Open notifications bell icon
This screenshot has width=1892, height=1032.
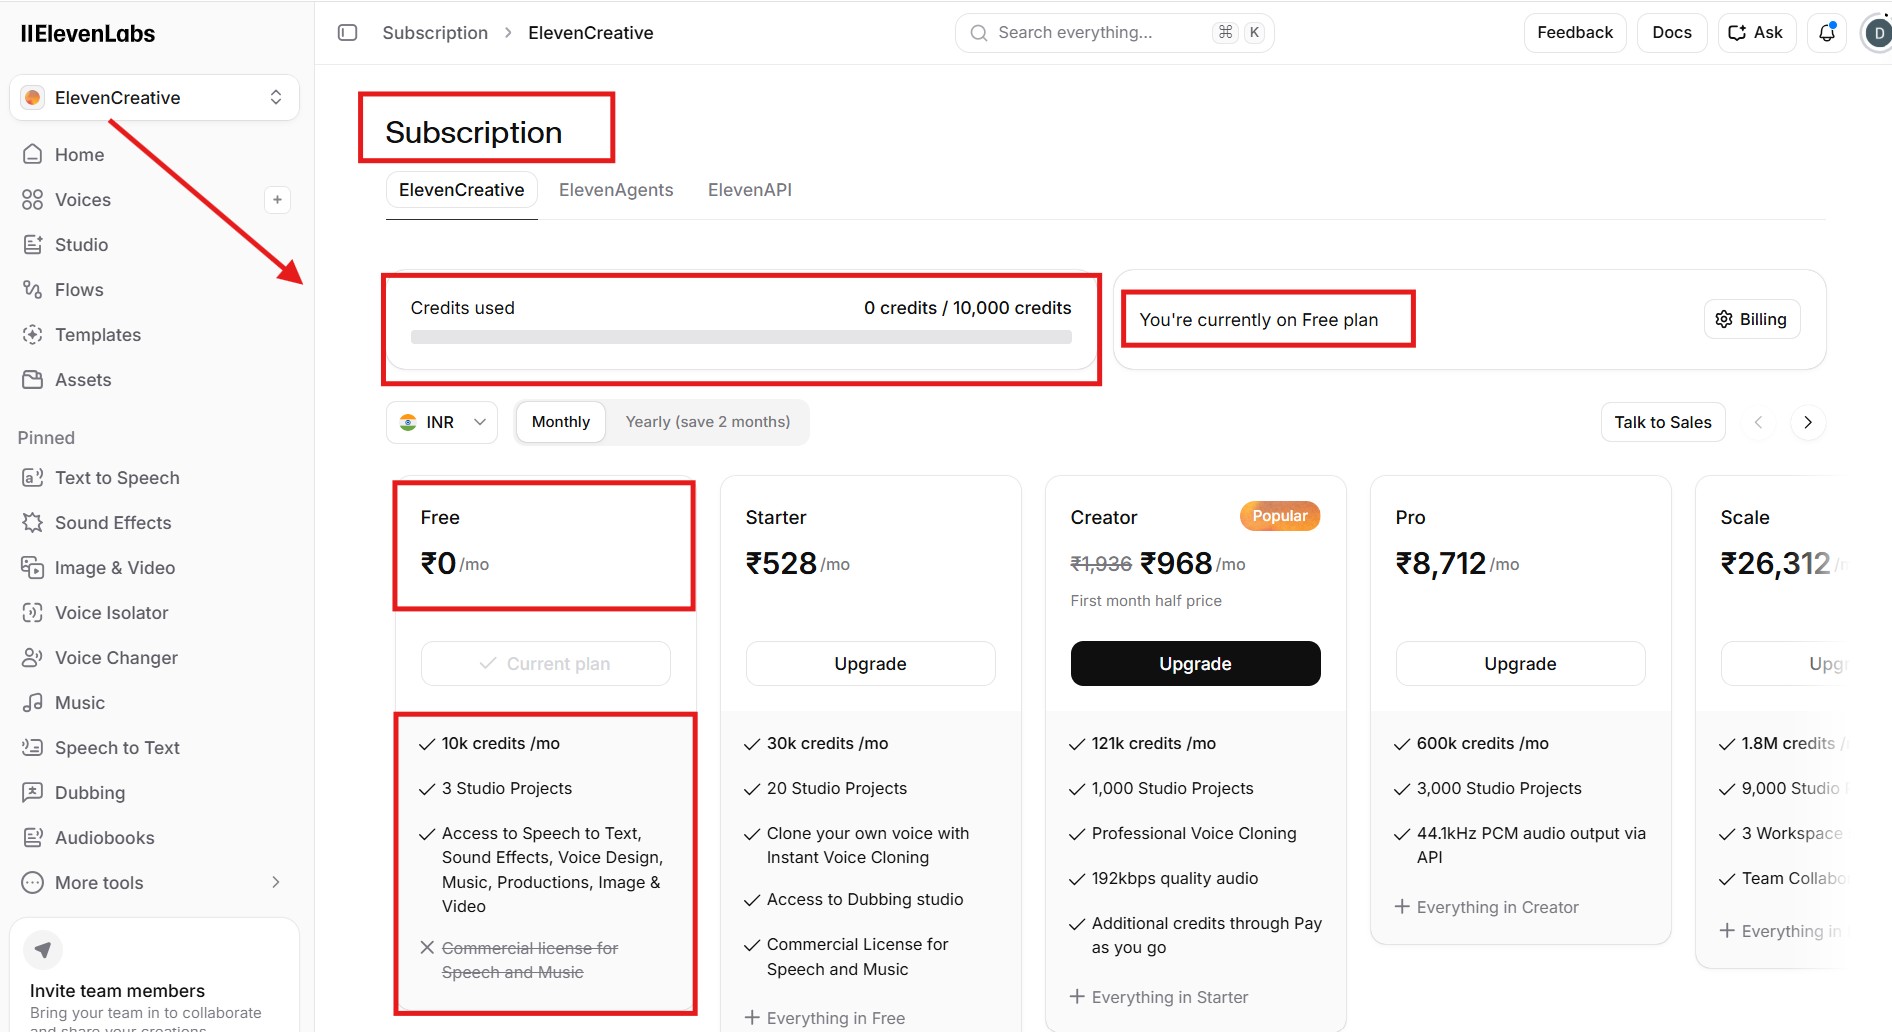[x=1827, y=32]
